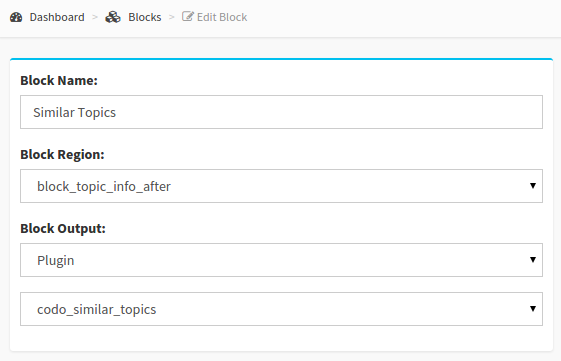Click the codo_similar_topics dropdown arrow
Image resolution: width=561 pixels, height=361 pixels.
tap(533, 309)
